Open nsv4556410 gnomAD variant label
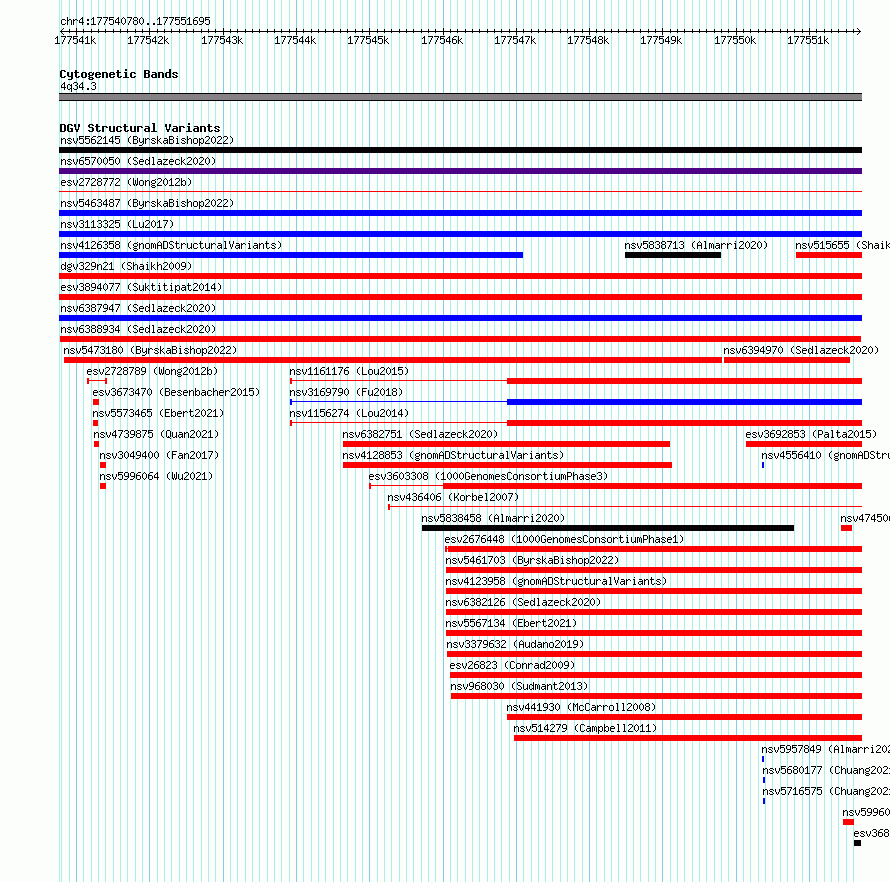The height and width of the screenshot is (882, 890). (x=825, y=455)
